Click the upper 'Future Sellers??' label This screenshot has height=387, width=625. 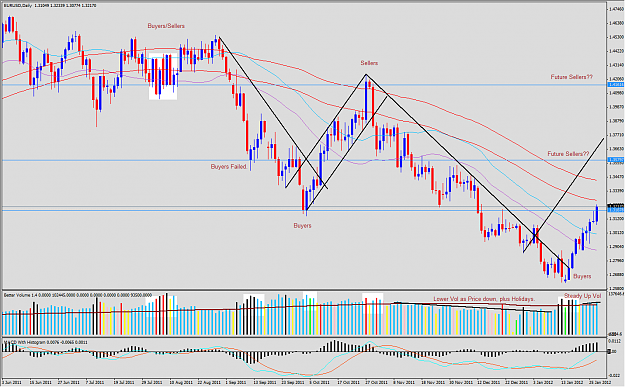tap(572, 77)
